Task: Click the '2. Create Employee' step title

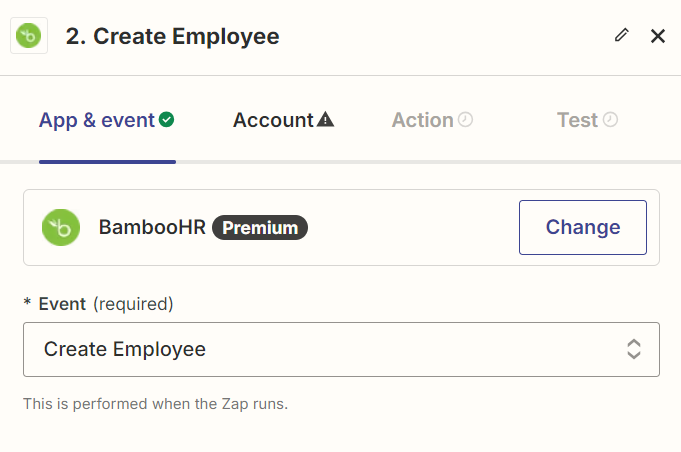Action: pyautogui.click(x=172, y=37)
